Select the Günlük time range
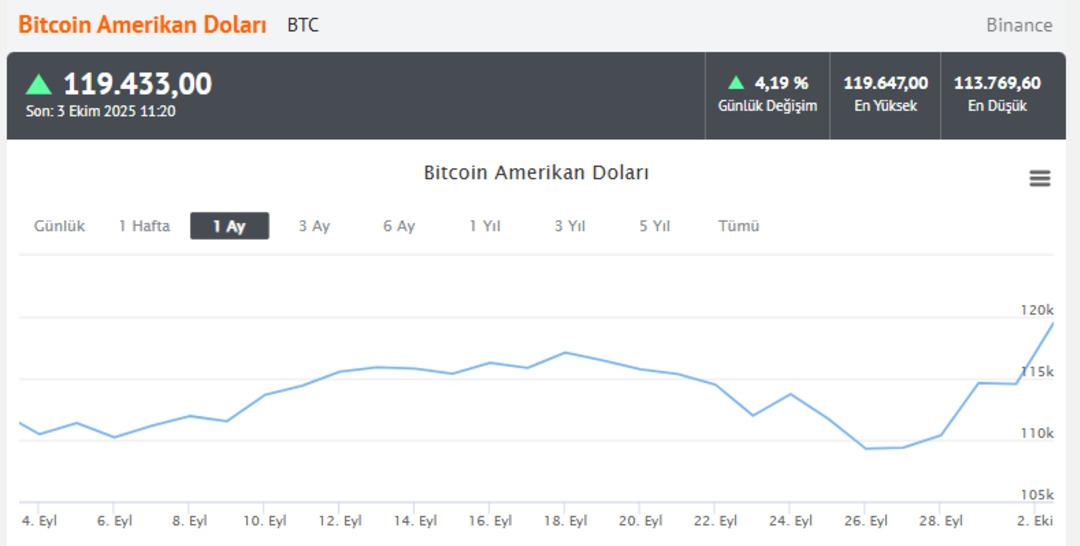This screenshot has width=1080, height=546. point(60,226)
